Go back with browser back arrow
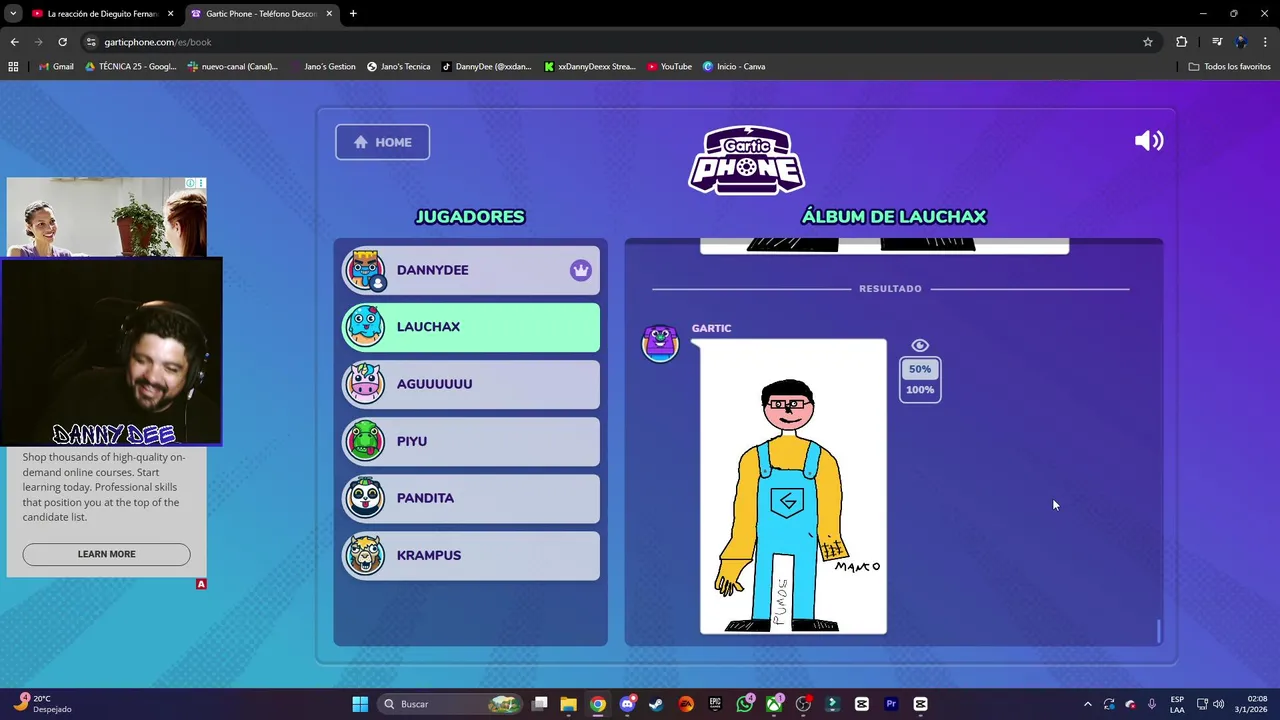Image resolution: width=1280 pixels, height=720 pixels. coord(14,42)
